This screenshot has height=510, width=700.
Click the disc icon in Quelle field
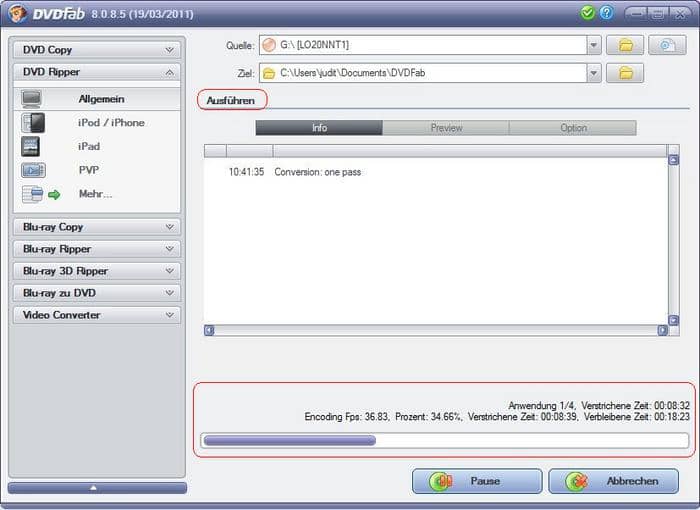(x=269, y=45)
